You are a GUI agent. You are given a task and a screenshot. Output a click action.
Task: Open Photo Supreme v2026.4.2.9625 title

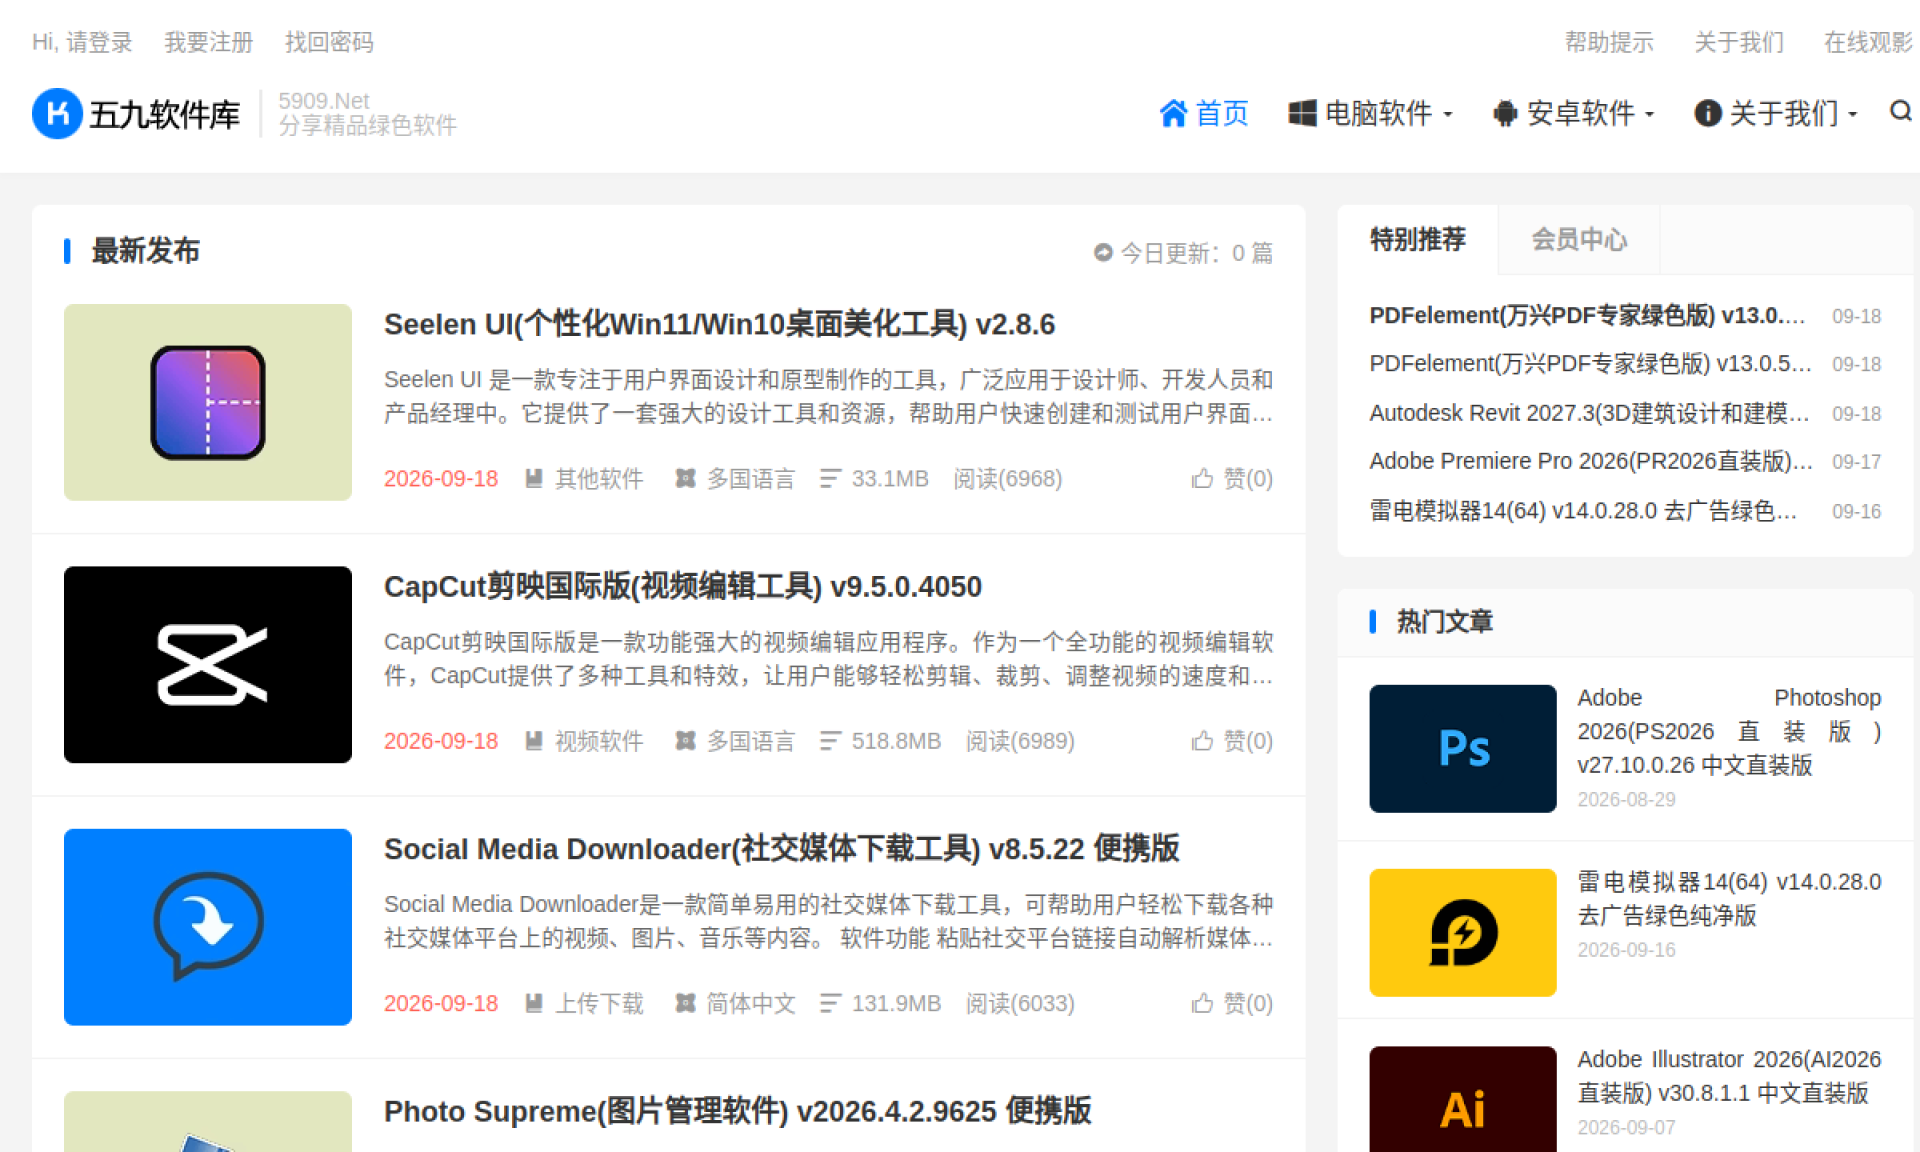pyautogui.click(x=738, y=1111)
